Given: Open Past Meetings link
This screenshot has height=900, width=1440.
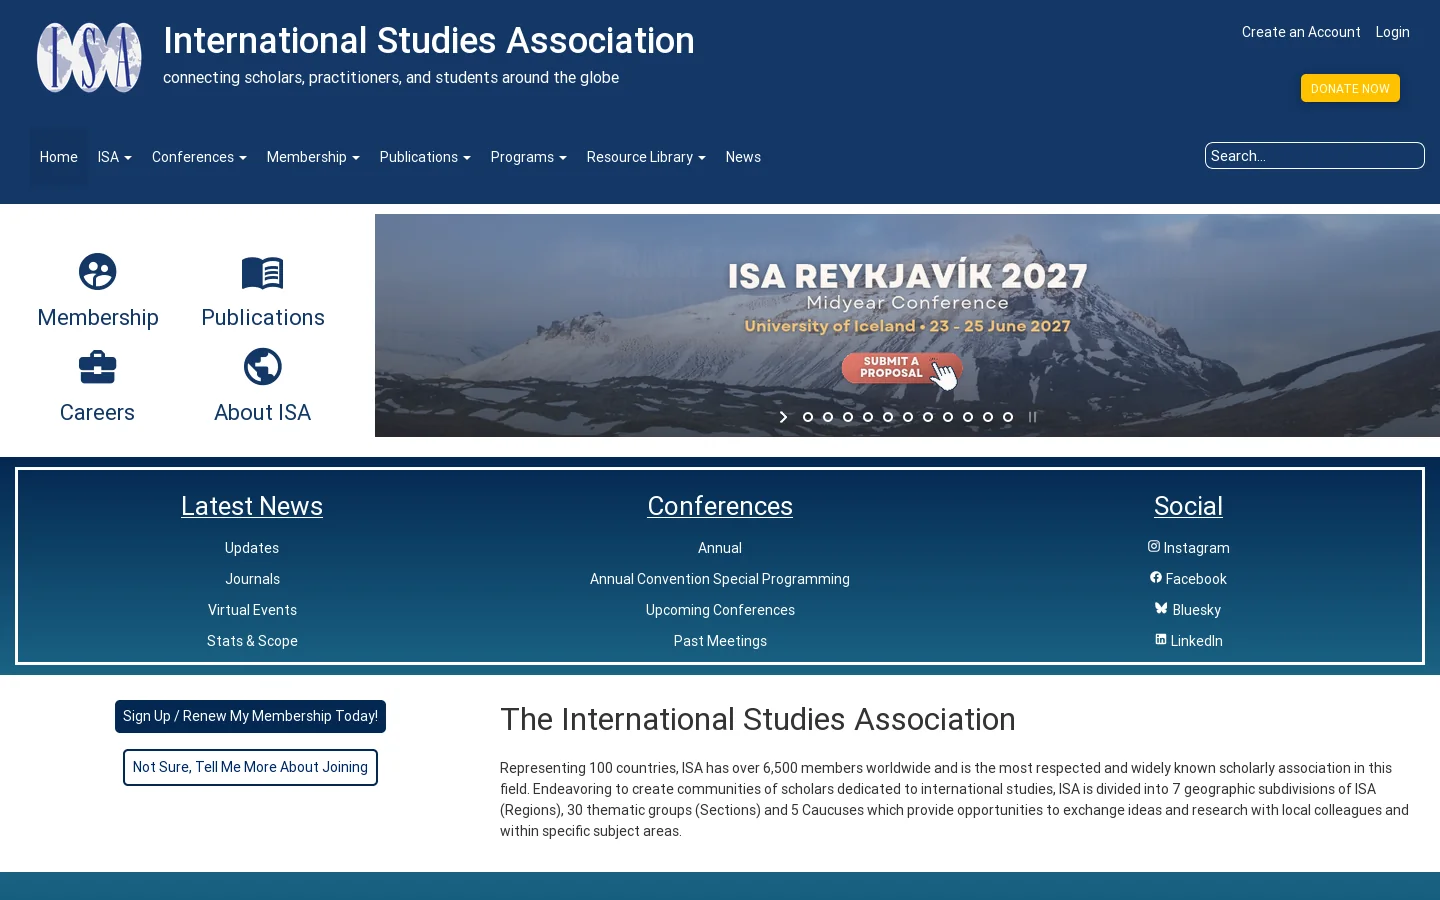Looking at the screenshot, I should (x=720, y=641).
